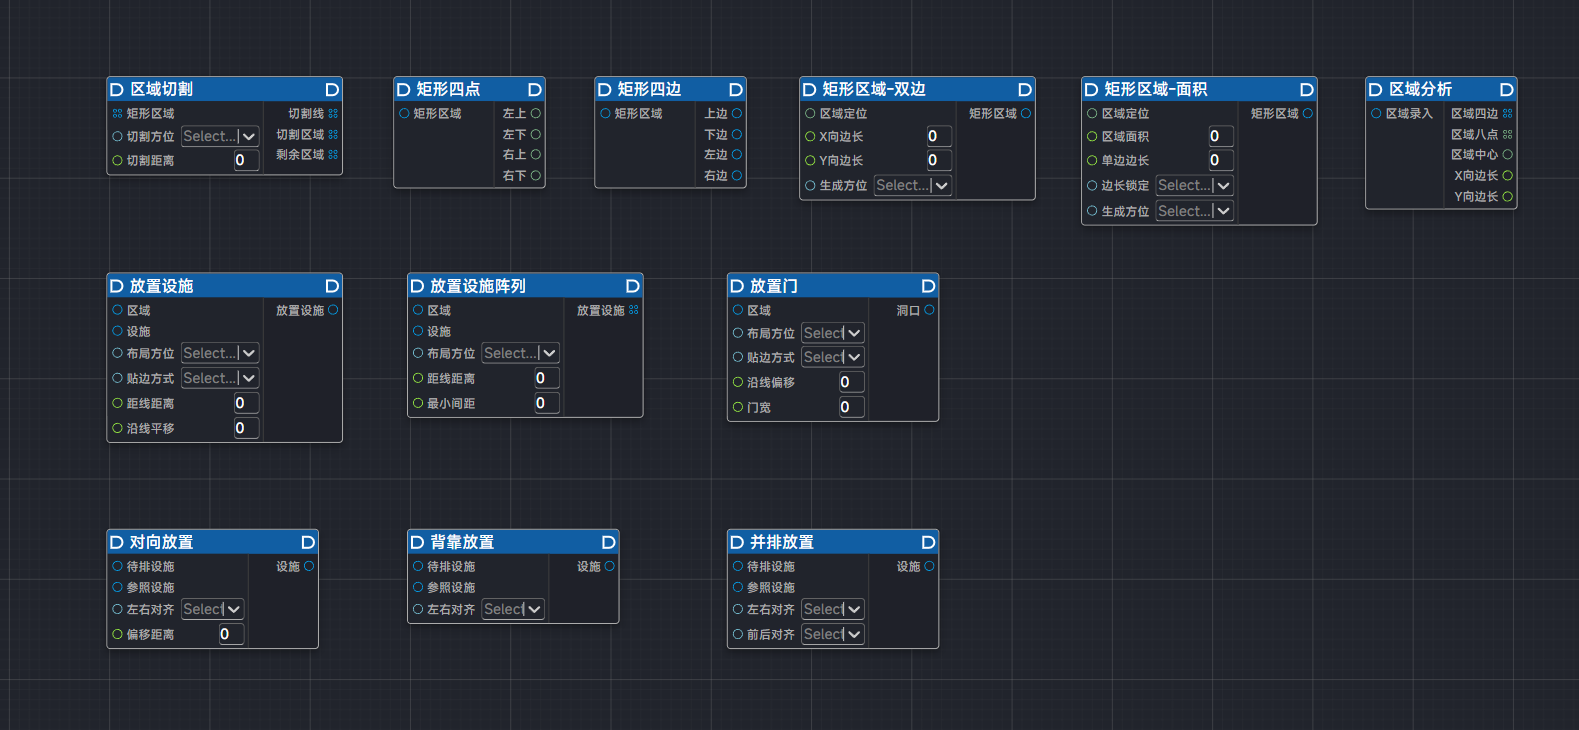Click the 区域八点 output port on 区域分析
Image resolution: width=1579 pixels, height=730 pixels.
pyautogui.click(x=1507, y=134)
